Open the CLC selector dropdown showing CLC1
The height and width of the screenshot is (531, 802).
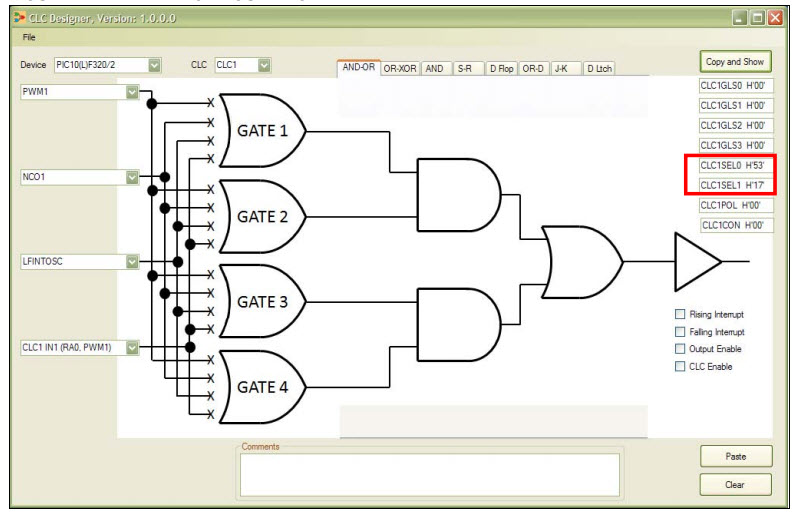[x=264, y=65]
